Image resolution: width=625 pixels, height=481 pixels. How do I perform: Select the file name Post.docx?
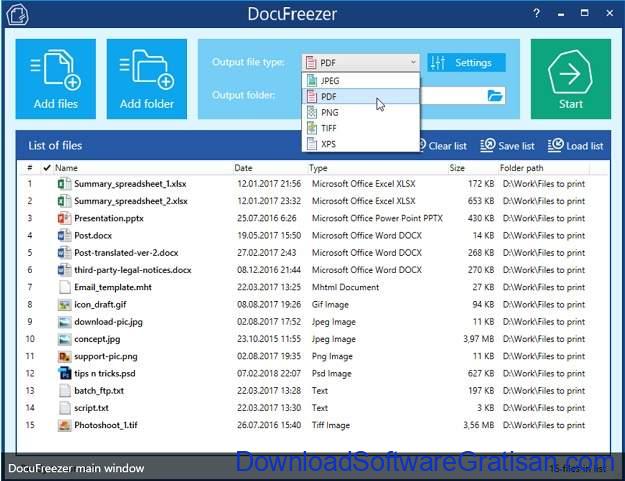coord(93,236)
